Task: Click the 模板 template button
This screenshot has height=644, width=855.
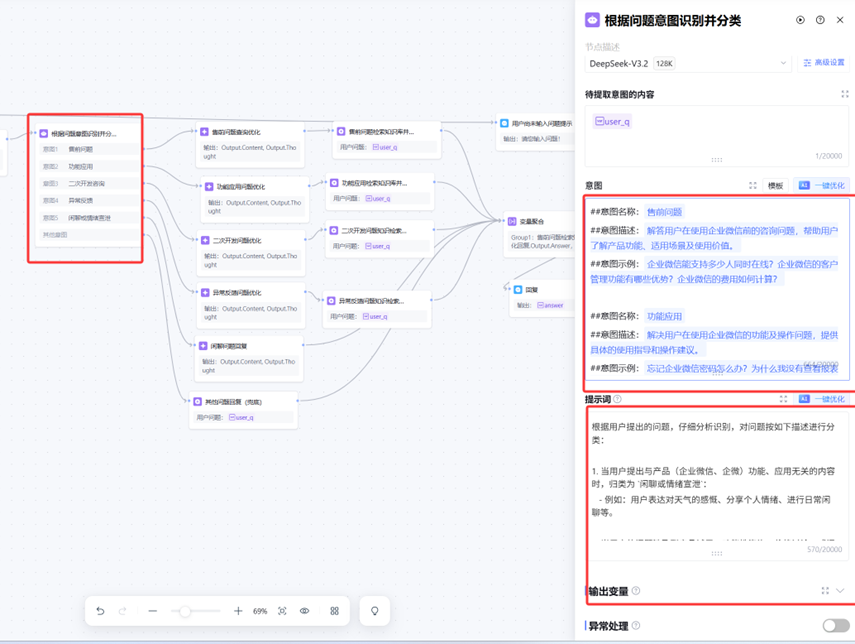Action: [775, 186]
